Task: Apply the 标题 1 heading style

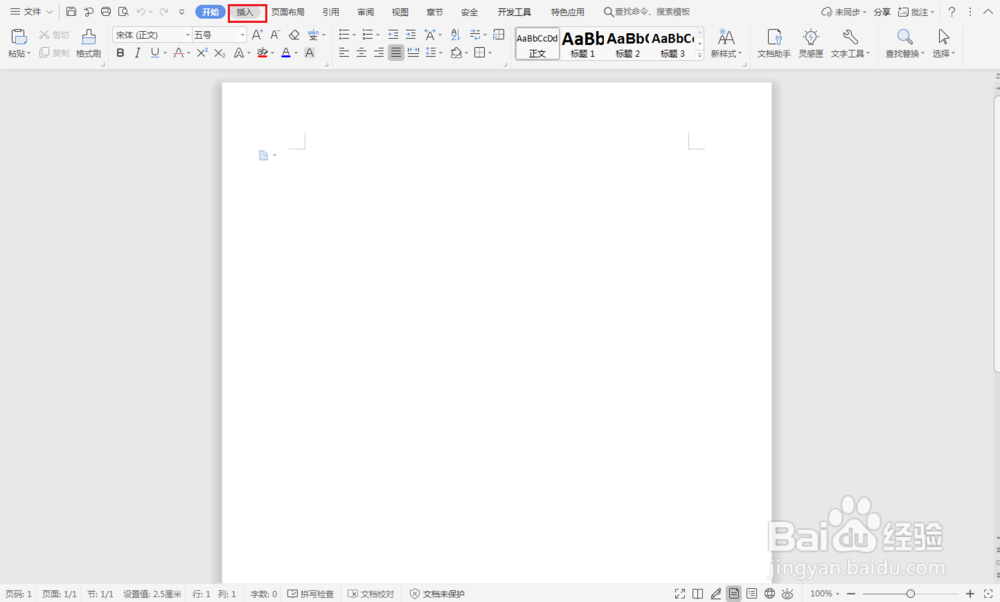Action: [583, 43]
